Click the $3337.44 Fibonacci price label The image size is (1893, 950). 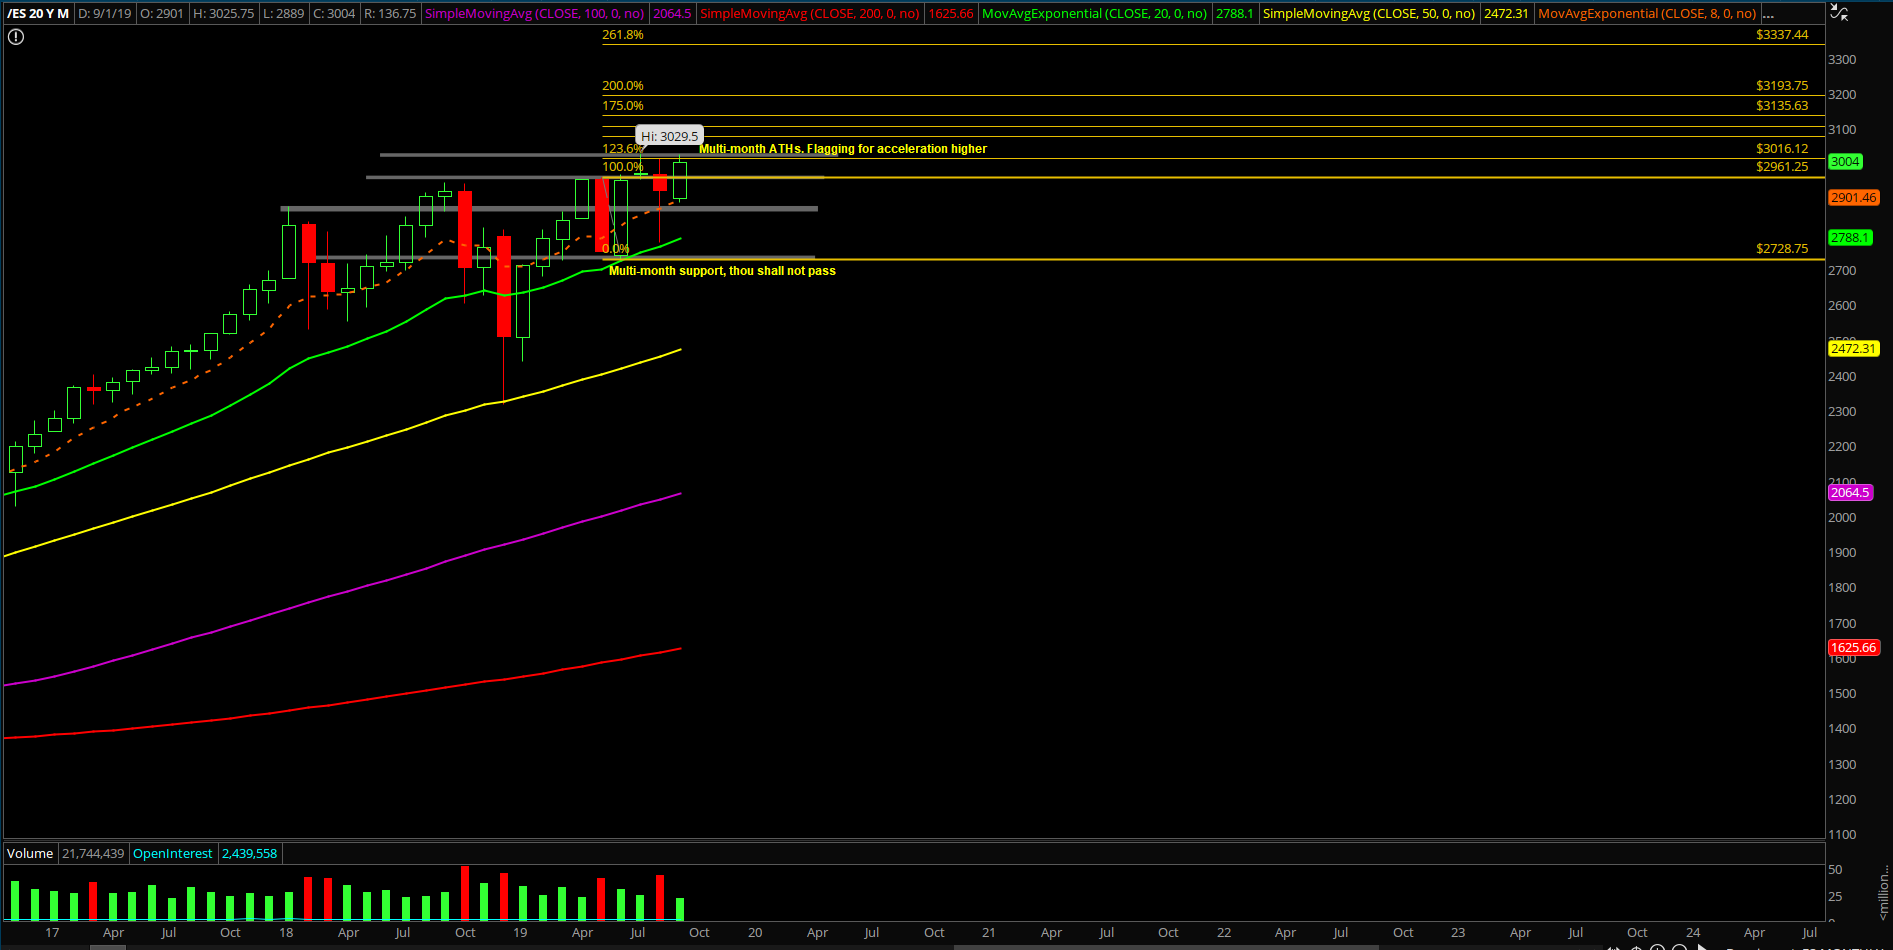1782,35
